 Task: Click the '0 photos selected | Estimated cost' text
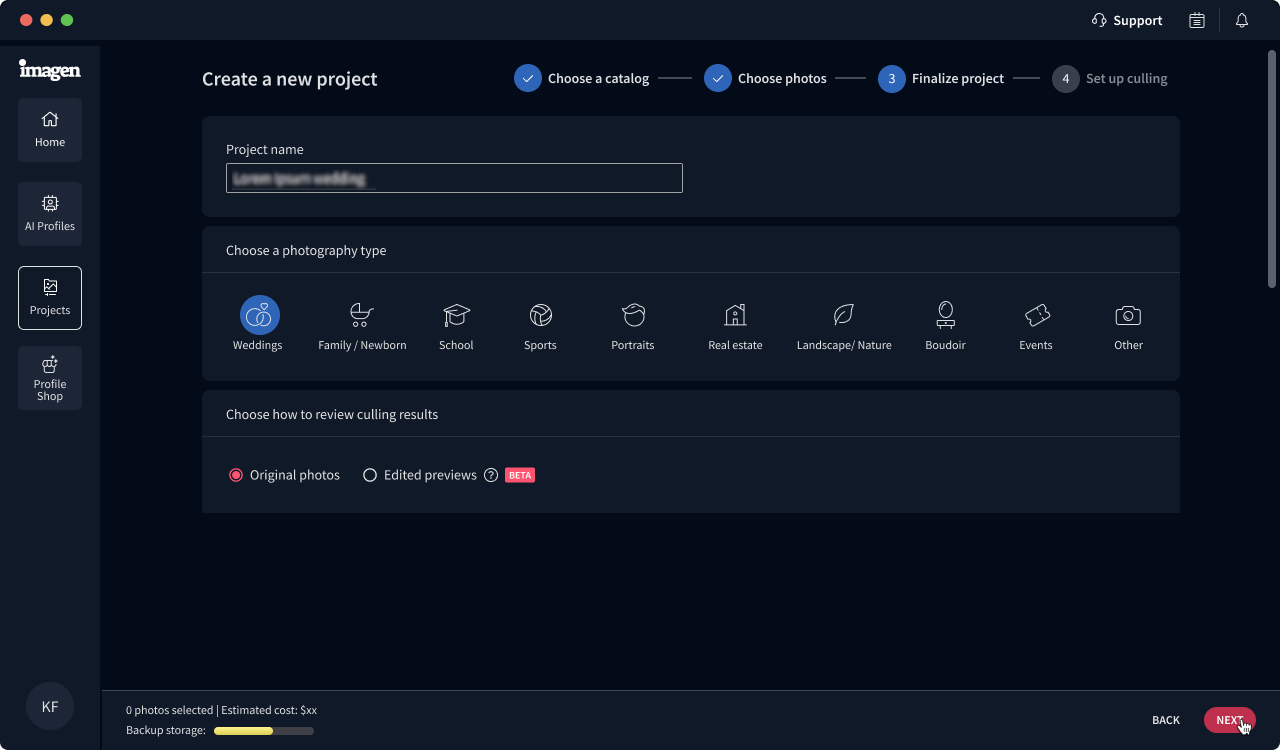coord(221,710)
